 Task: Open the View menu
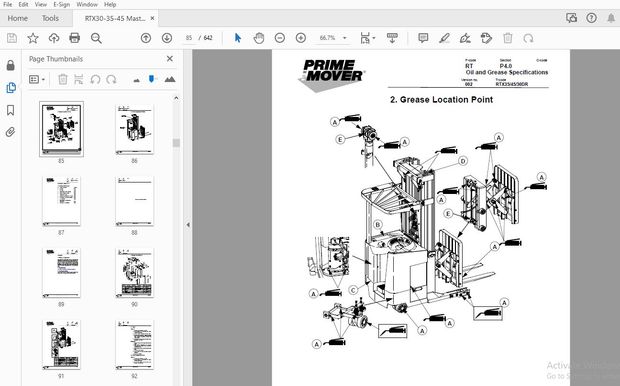(x=41, y=4)
